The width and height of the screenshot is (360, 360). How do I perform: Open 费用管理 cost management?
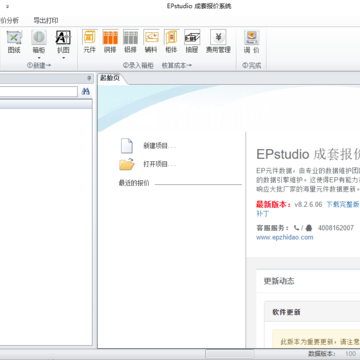218,42
